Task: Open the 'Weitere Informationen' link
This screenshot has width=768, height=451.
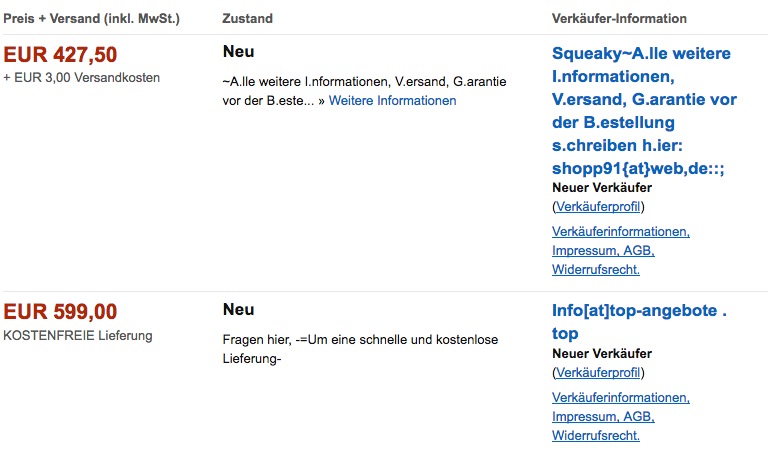Action: [x=392, y=100]
